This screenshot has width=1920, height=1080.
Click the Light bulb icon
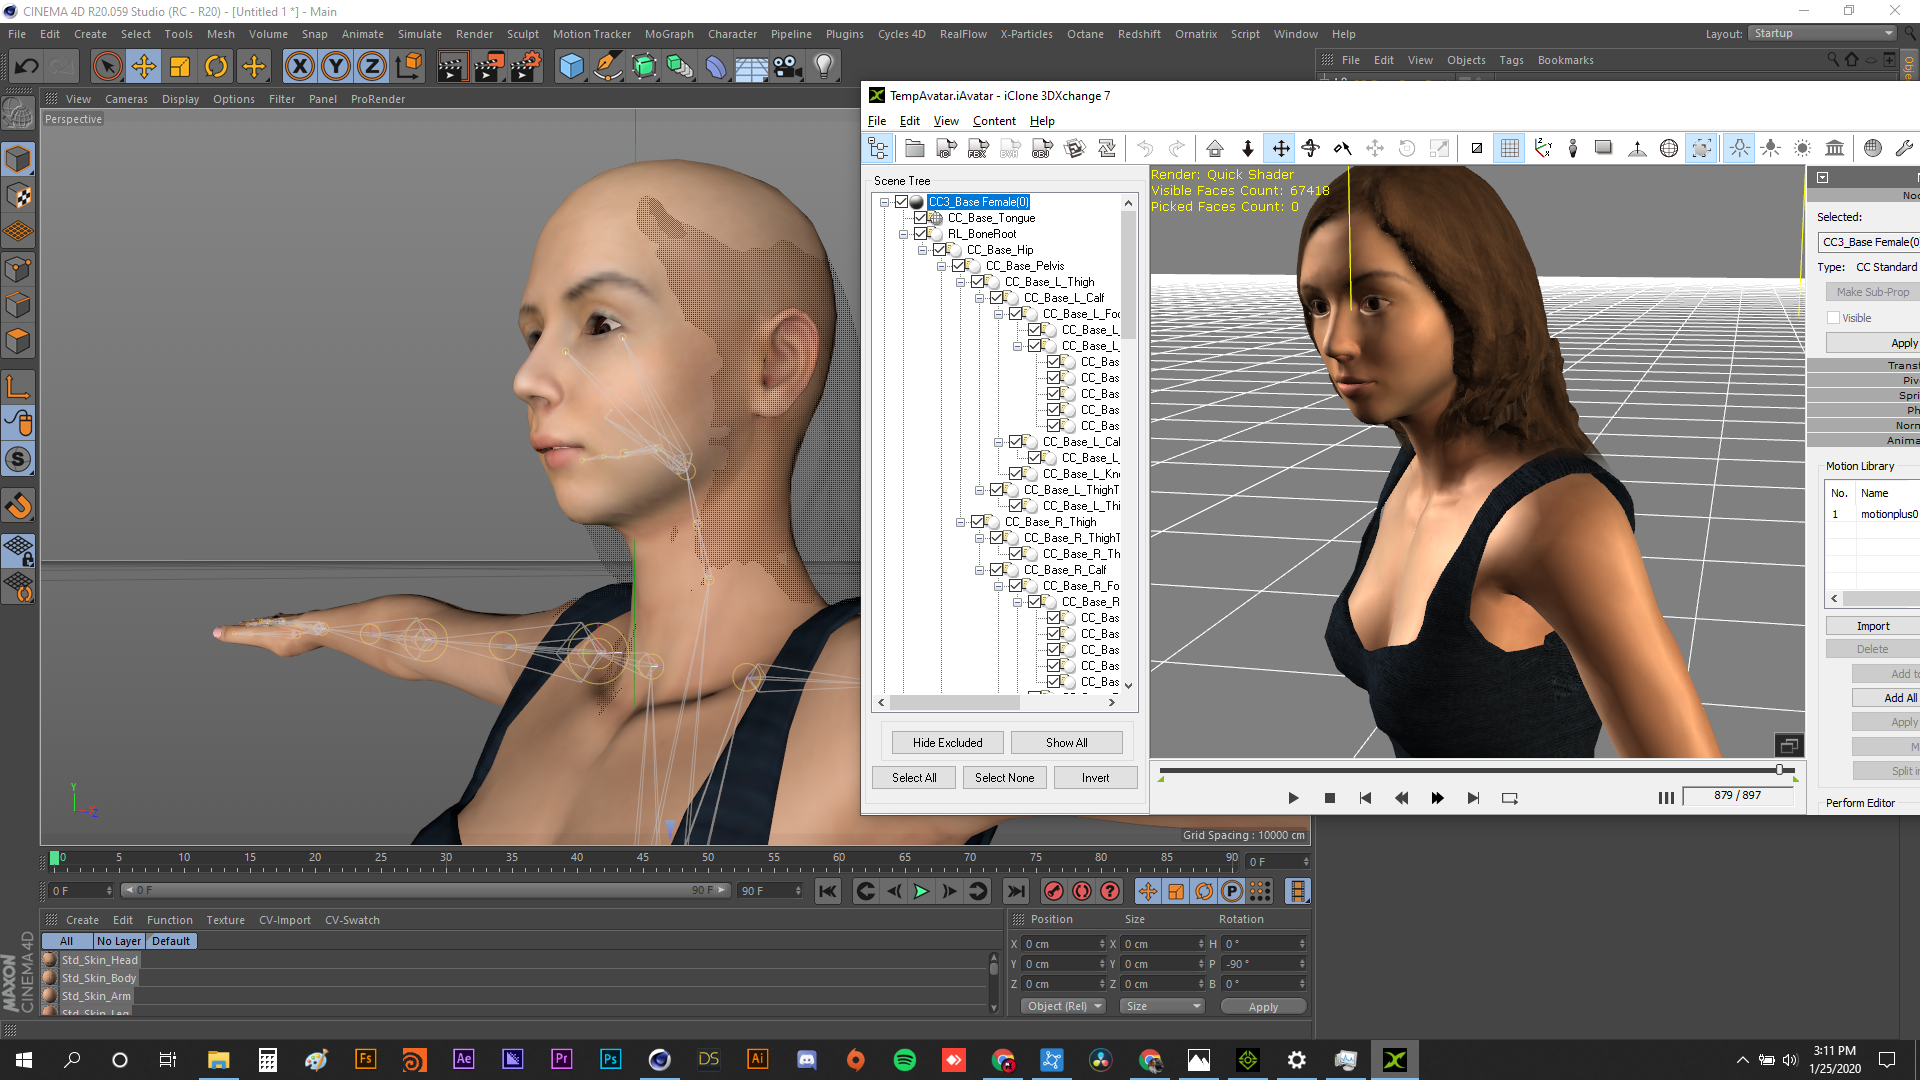[x=824, y=67]
